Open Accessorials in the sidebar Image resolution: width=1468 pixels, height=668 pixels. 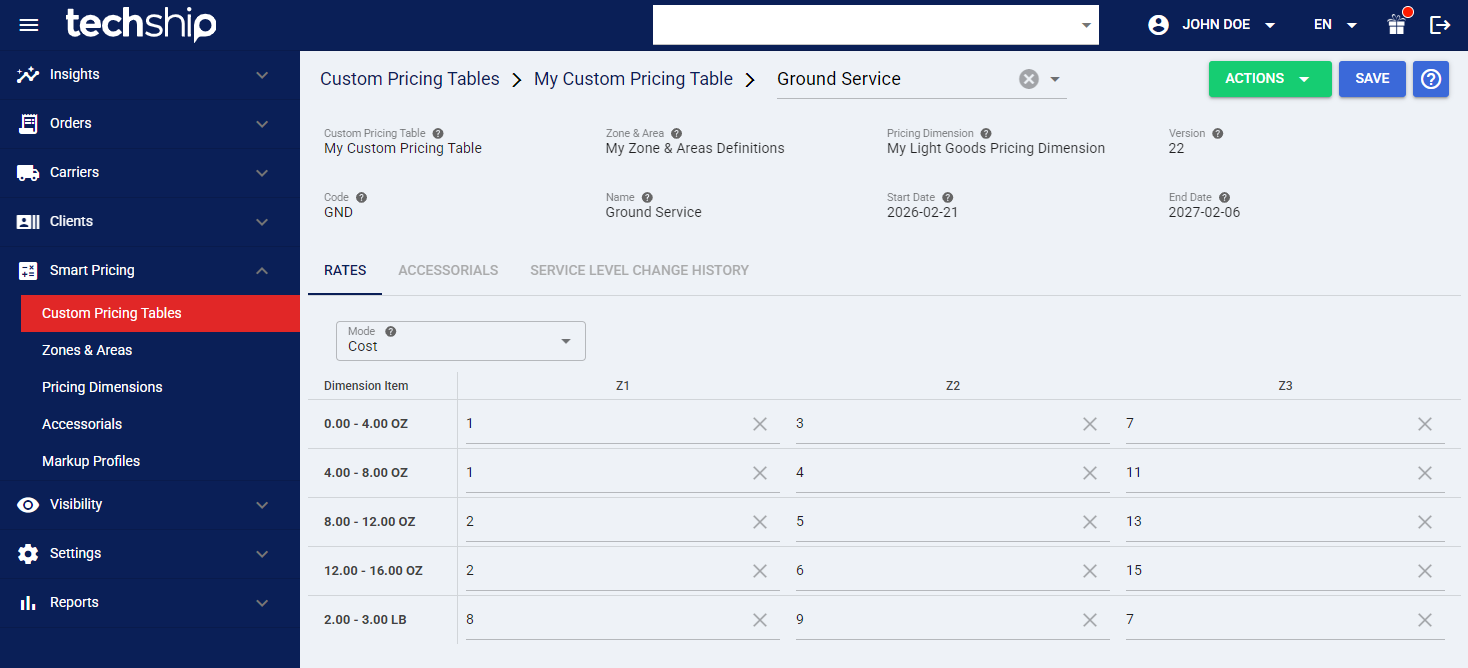coord(160,424)
